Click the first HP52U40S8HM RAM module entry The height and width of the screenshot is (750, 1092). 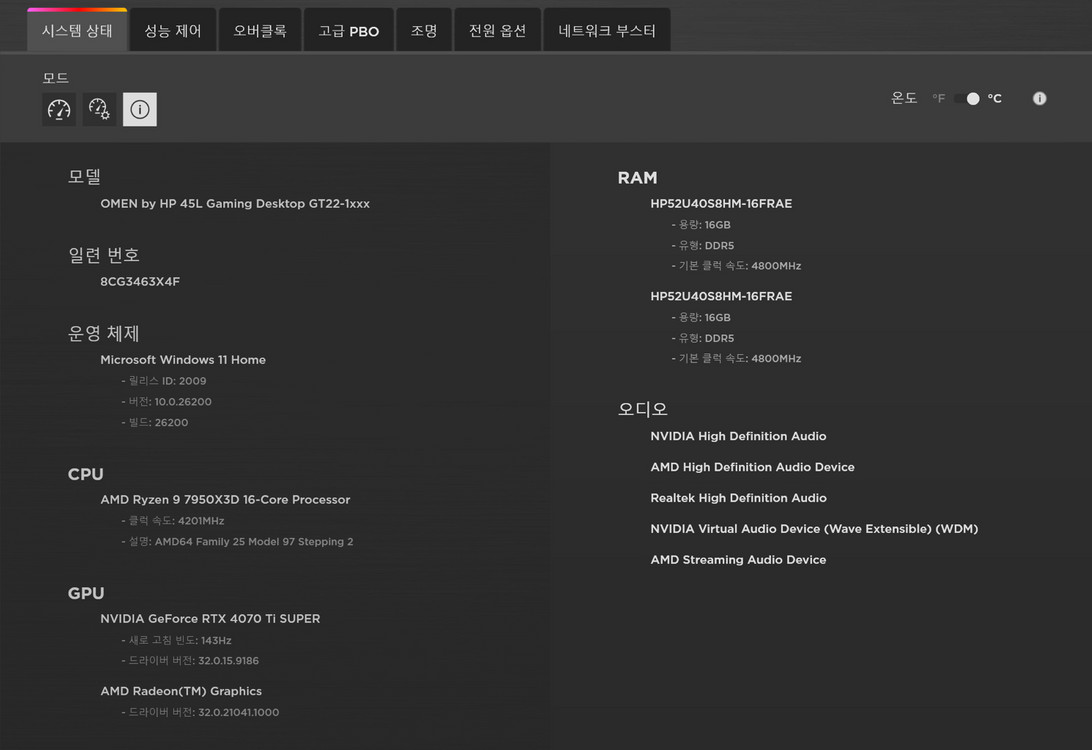721,203
